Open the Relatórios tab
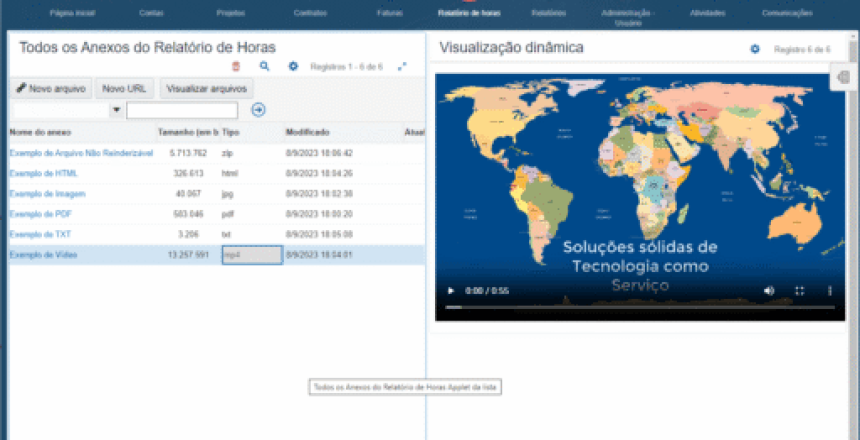860x440 pixels. click(548, 13)
